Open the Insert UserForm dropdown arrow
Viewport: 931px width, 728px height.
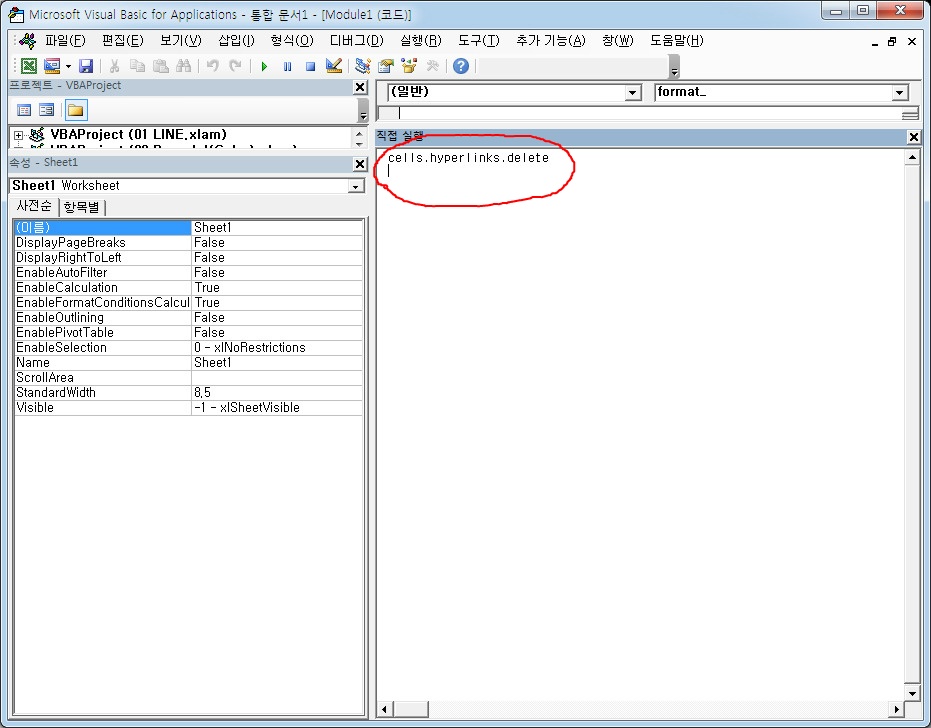pyautogui.click(x=68, y=66)
